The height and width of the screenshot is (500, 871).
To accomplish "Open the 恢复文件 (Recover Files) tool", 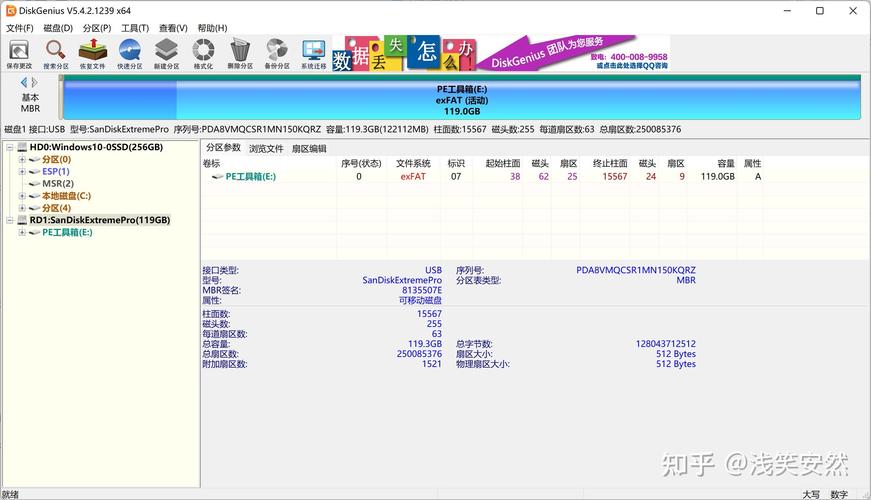I will 92,54.
